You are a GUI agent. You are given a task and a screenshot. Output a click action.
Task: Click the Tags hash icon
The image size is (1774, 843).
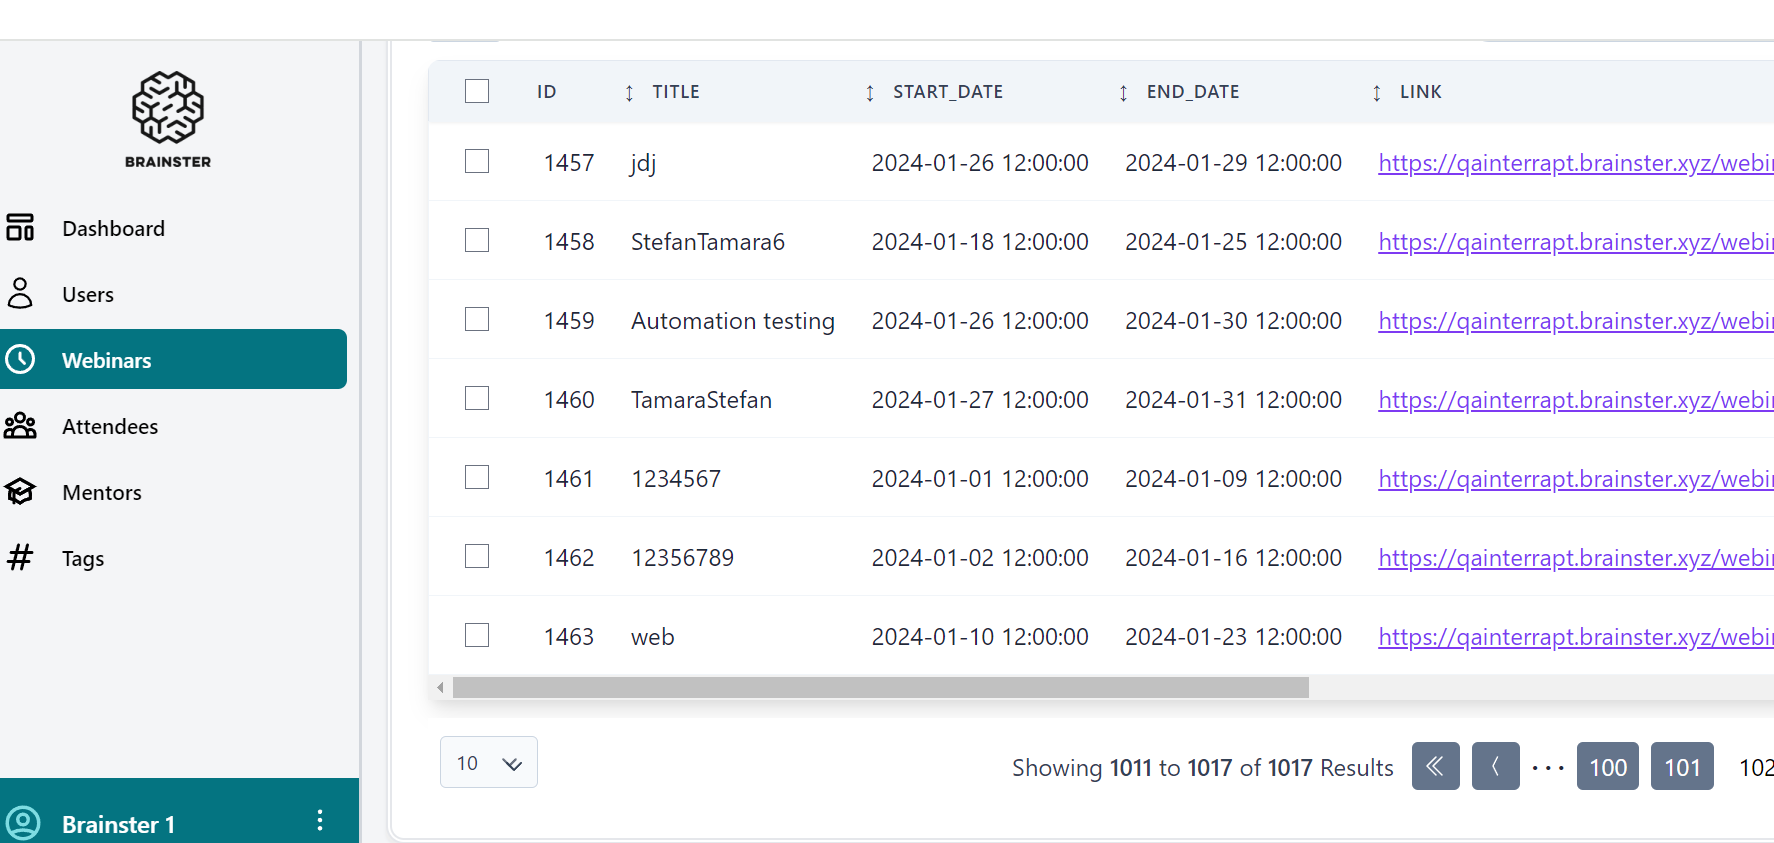pyautogui.click(x=20, y=557)
